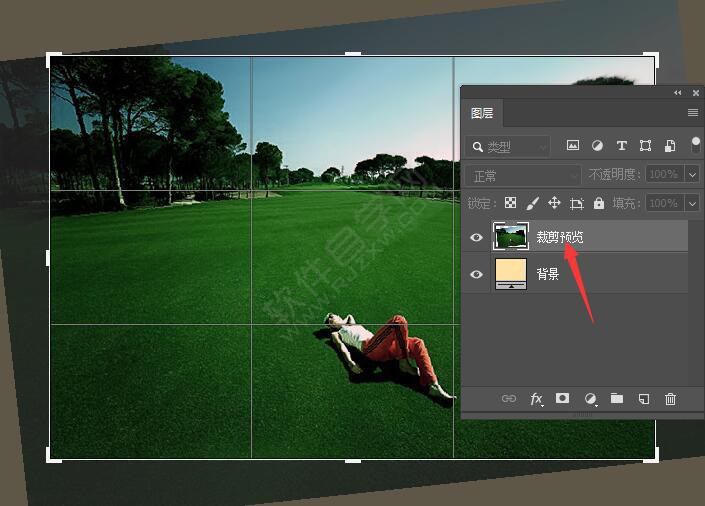Click the link layers icon
705x506 pixels.
509,399
